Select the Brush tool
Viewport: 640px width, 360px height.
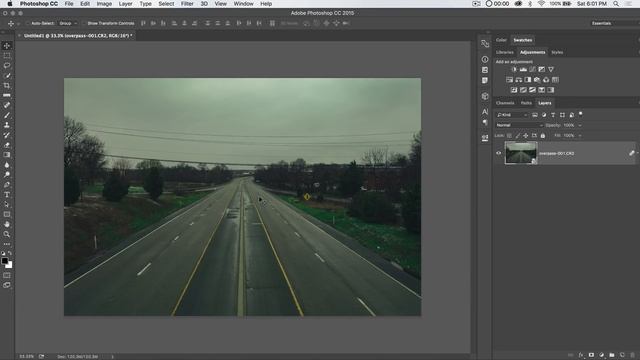click(7, 115)
